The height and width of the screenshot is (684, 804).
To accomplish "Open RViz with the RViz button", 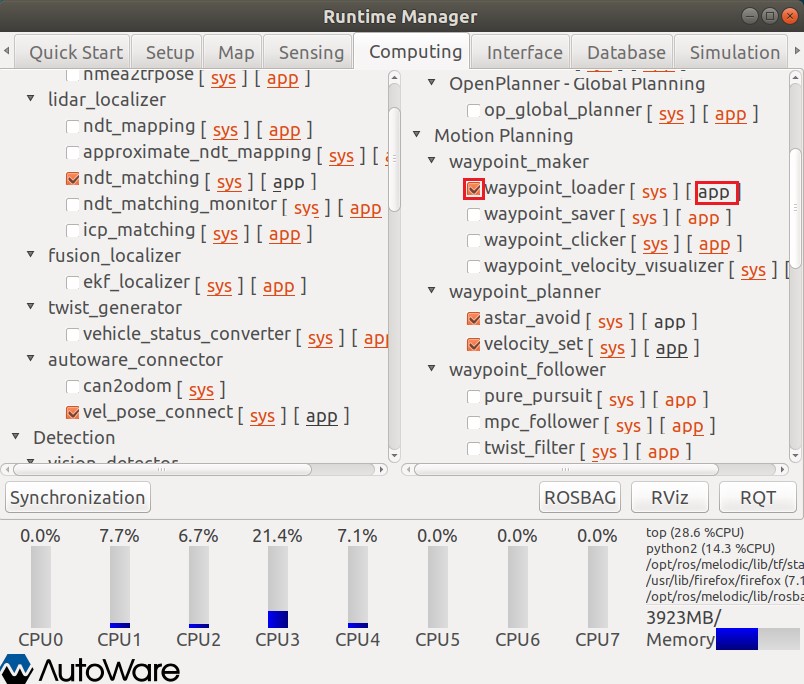I will pos(670,497).
